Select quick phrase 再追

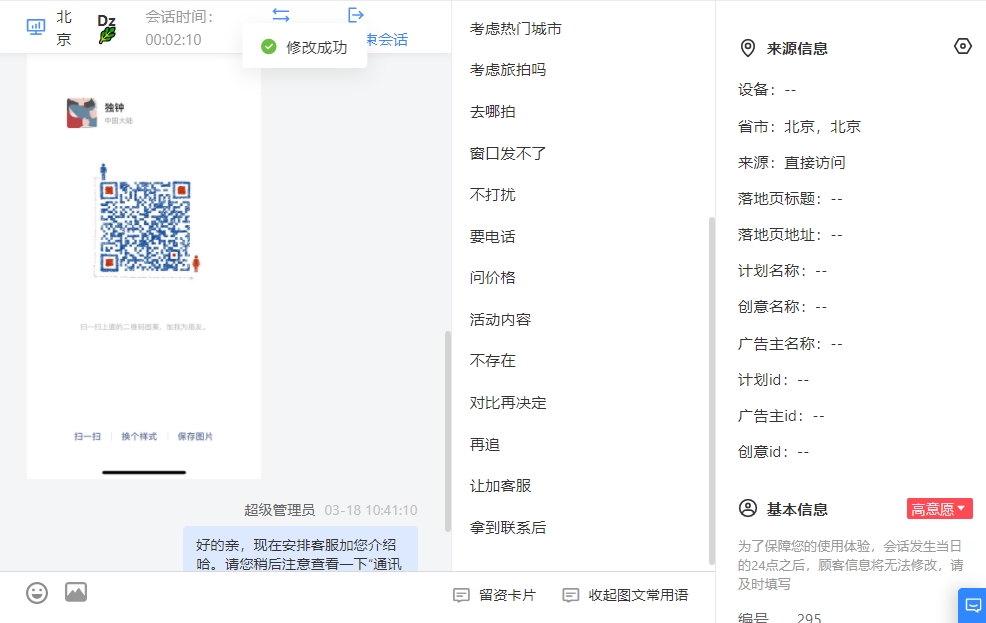pos(485,444)
